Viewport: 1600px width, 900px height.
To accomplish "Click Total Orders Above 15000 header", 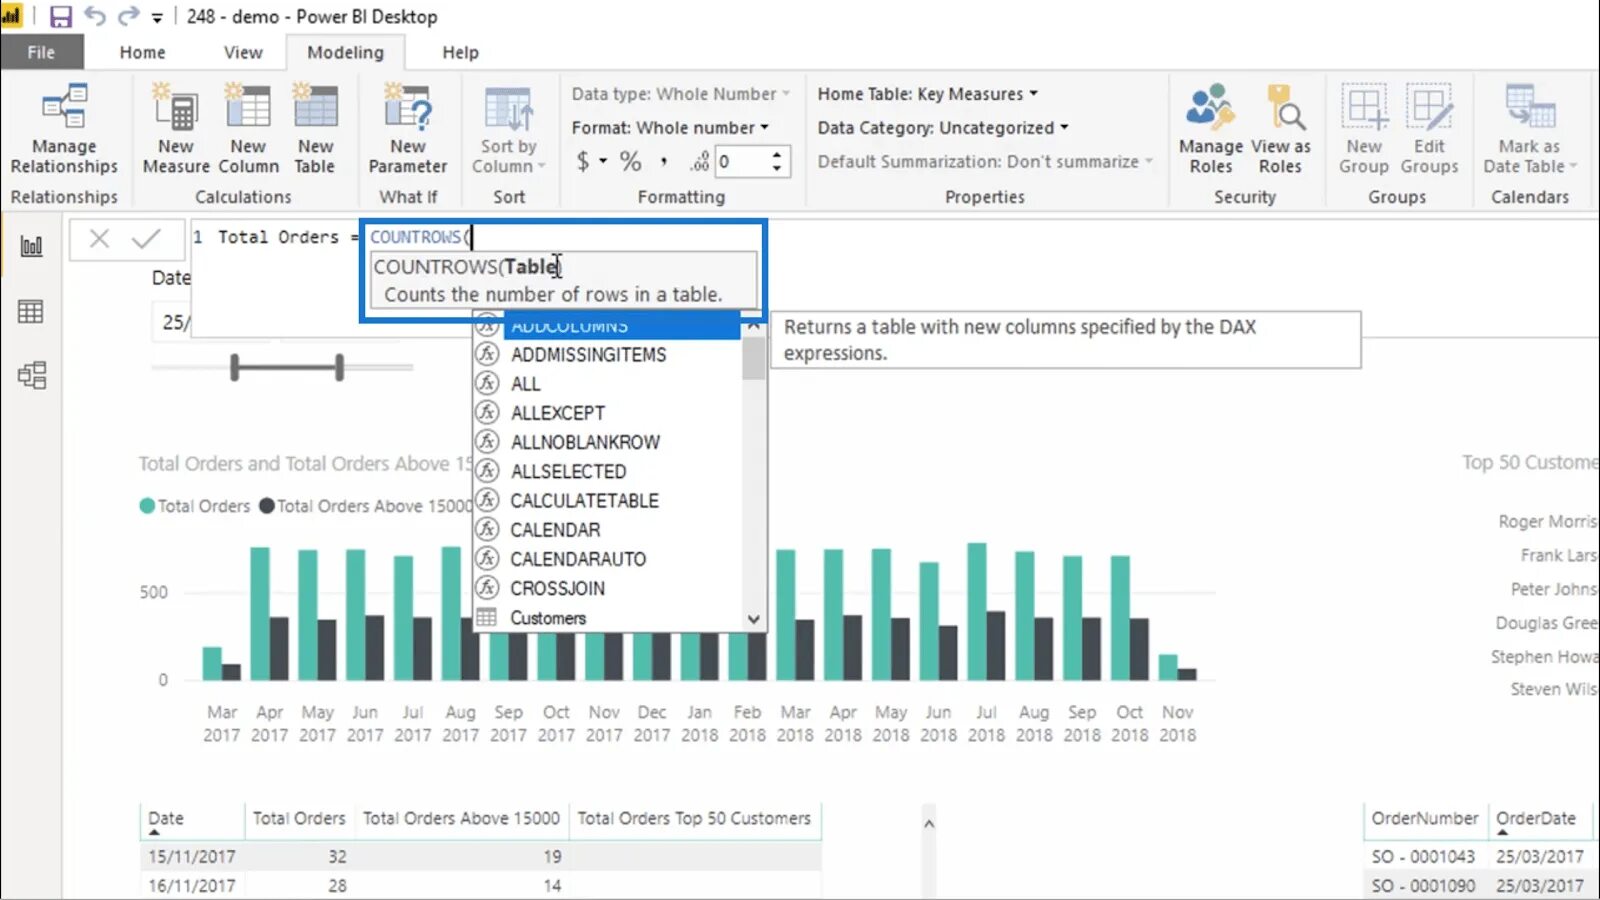I will [x=461, y=818].
